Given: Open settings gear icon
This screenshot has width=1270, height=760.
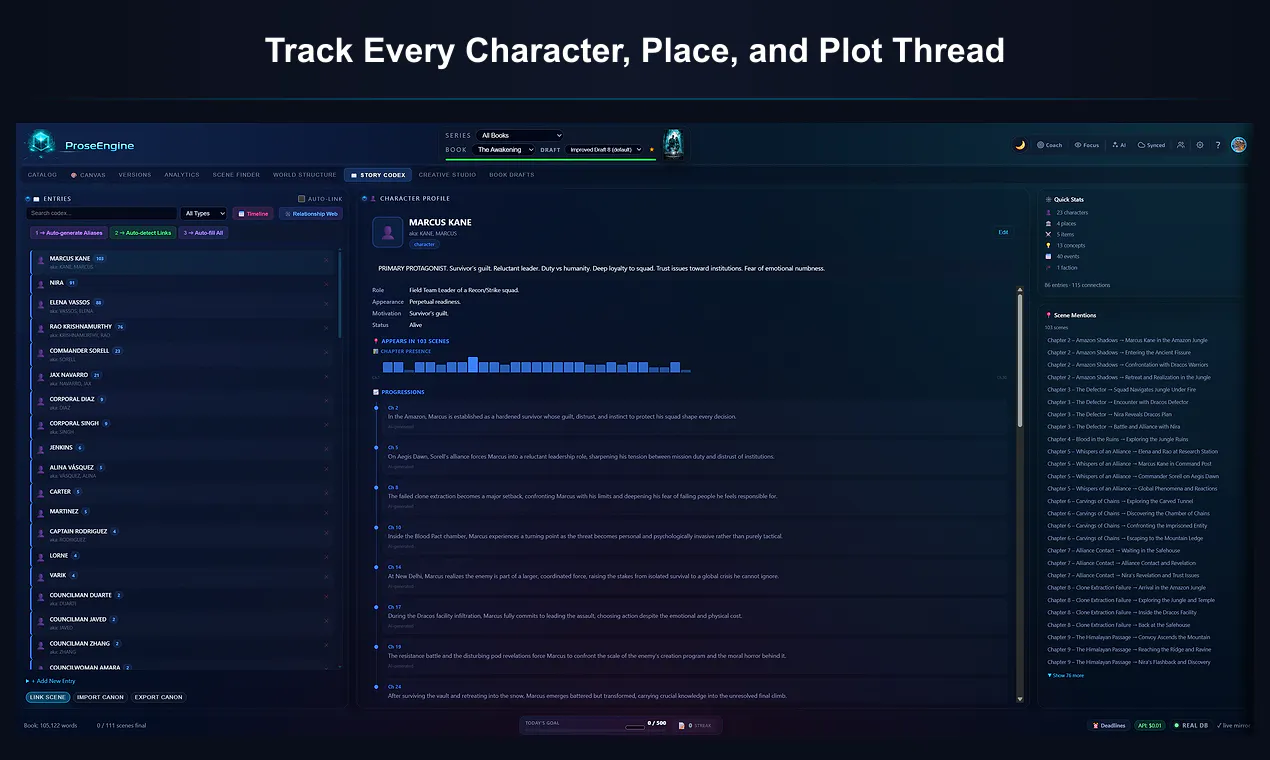Looking at the screenshot, I should (1200, 145).
